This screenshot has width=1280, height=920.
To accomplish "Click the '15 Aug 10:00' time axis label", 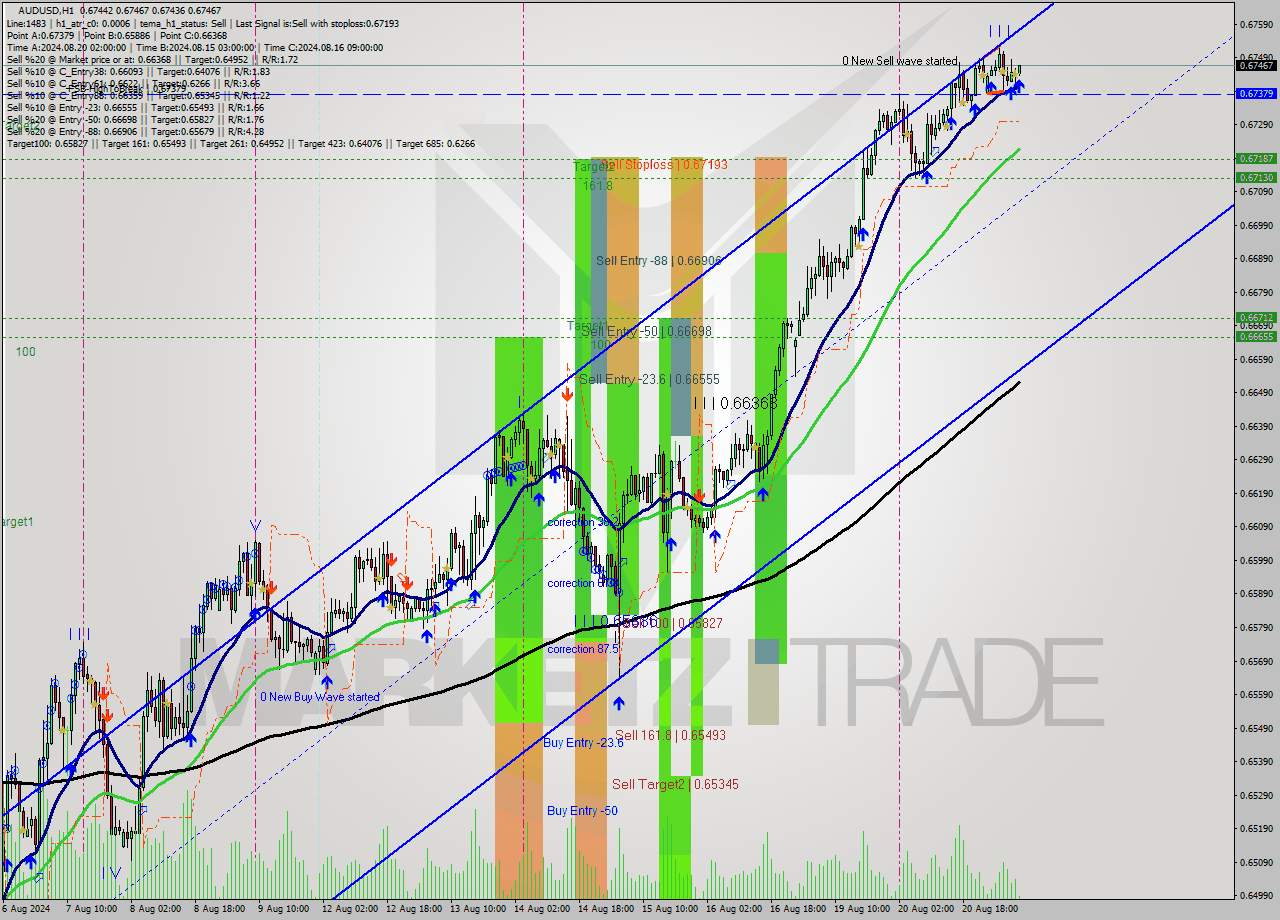I will [x=670, y=910].
